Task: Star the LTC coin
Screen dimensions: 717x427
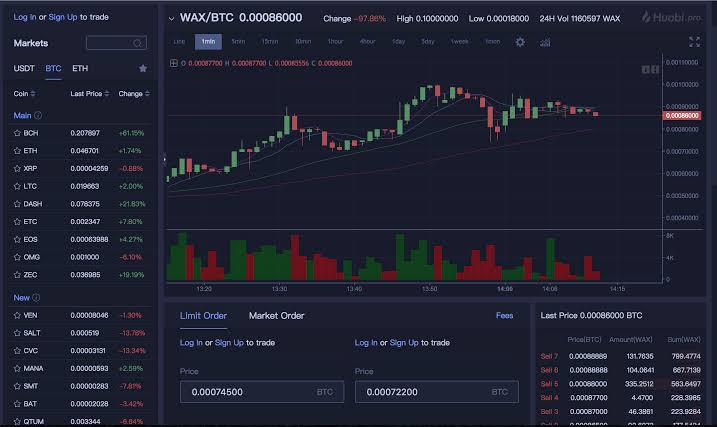Action: click(17, 187)
